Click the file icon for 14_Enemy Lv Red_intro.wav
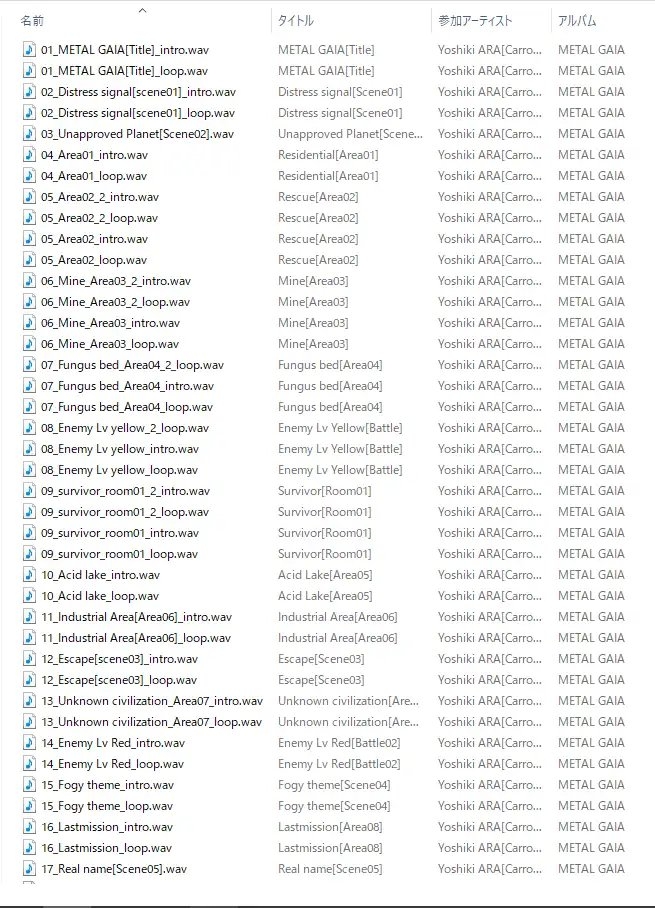The height and width of the screenshot is (908, 655). [x=29, y=743]
